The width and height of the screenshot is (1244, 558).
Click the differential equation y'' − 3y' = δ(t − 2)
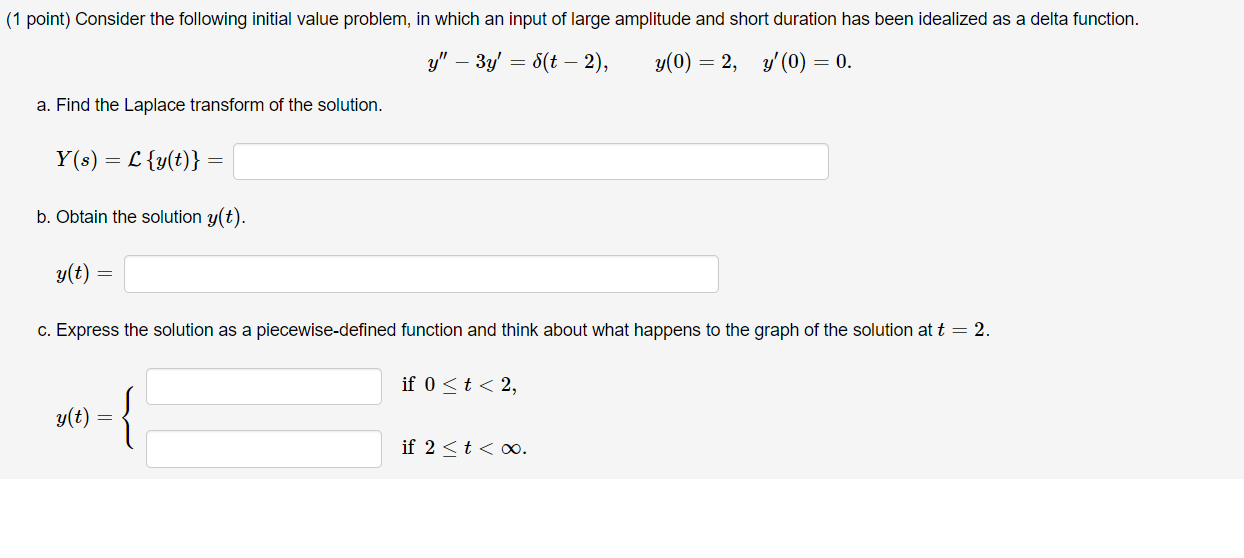pos(517,62)
